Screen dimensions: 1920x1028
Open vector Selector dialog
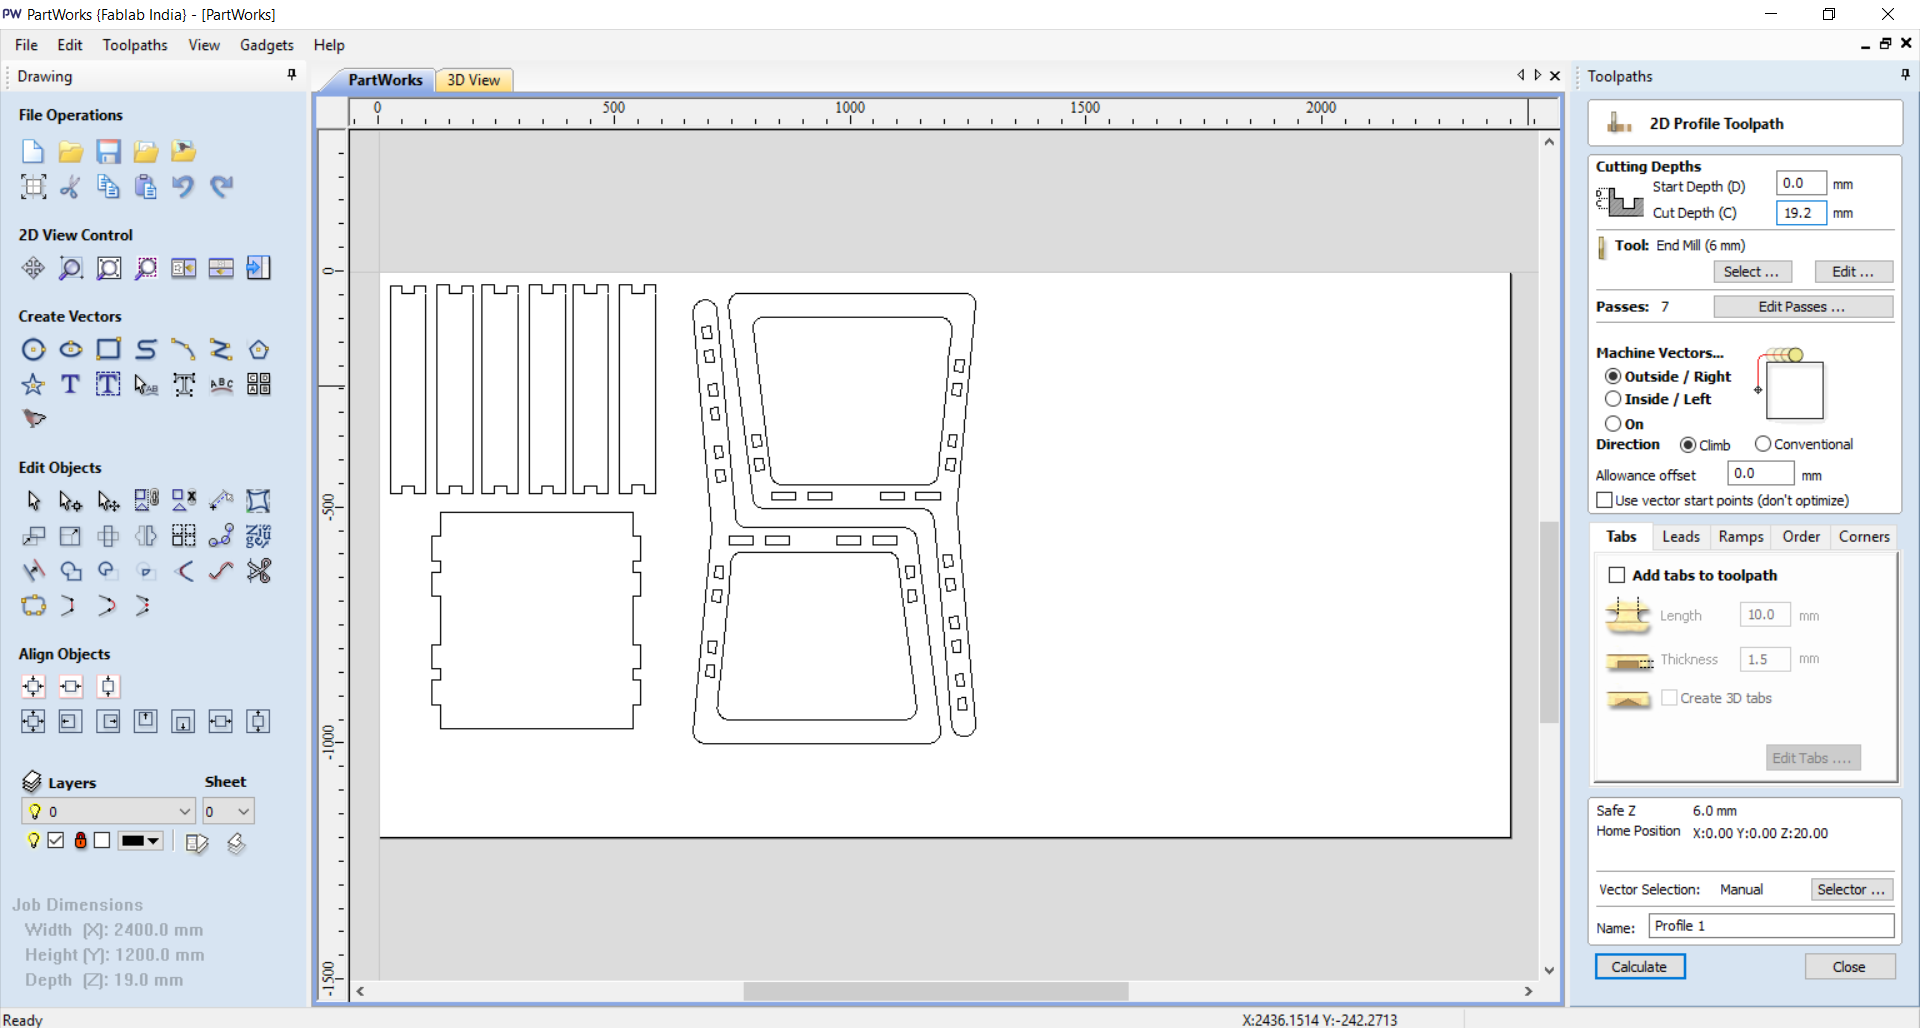(x=1852, y=889)
